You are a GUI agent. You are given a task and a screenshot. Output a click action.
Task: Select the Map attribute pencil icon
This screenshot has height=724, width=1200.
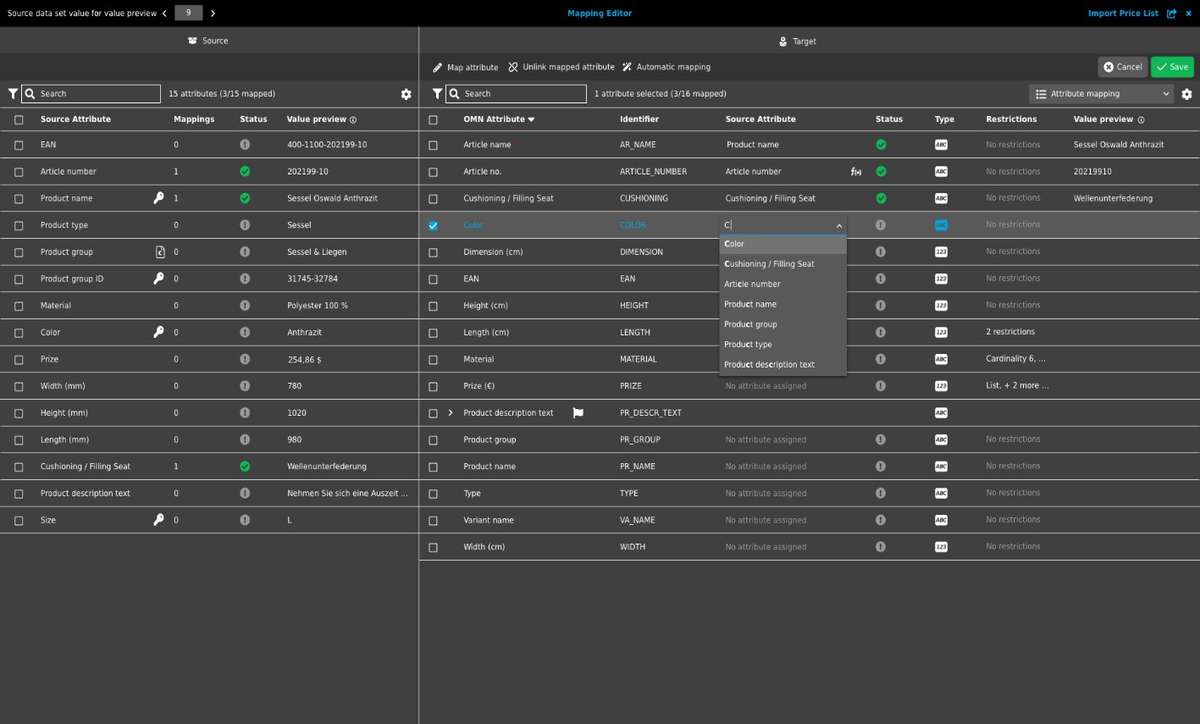tap(438, 67)
